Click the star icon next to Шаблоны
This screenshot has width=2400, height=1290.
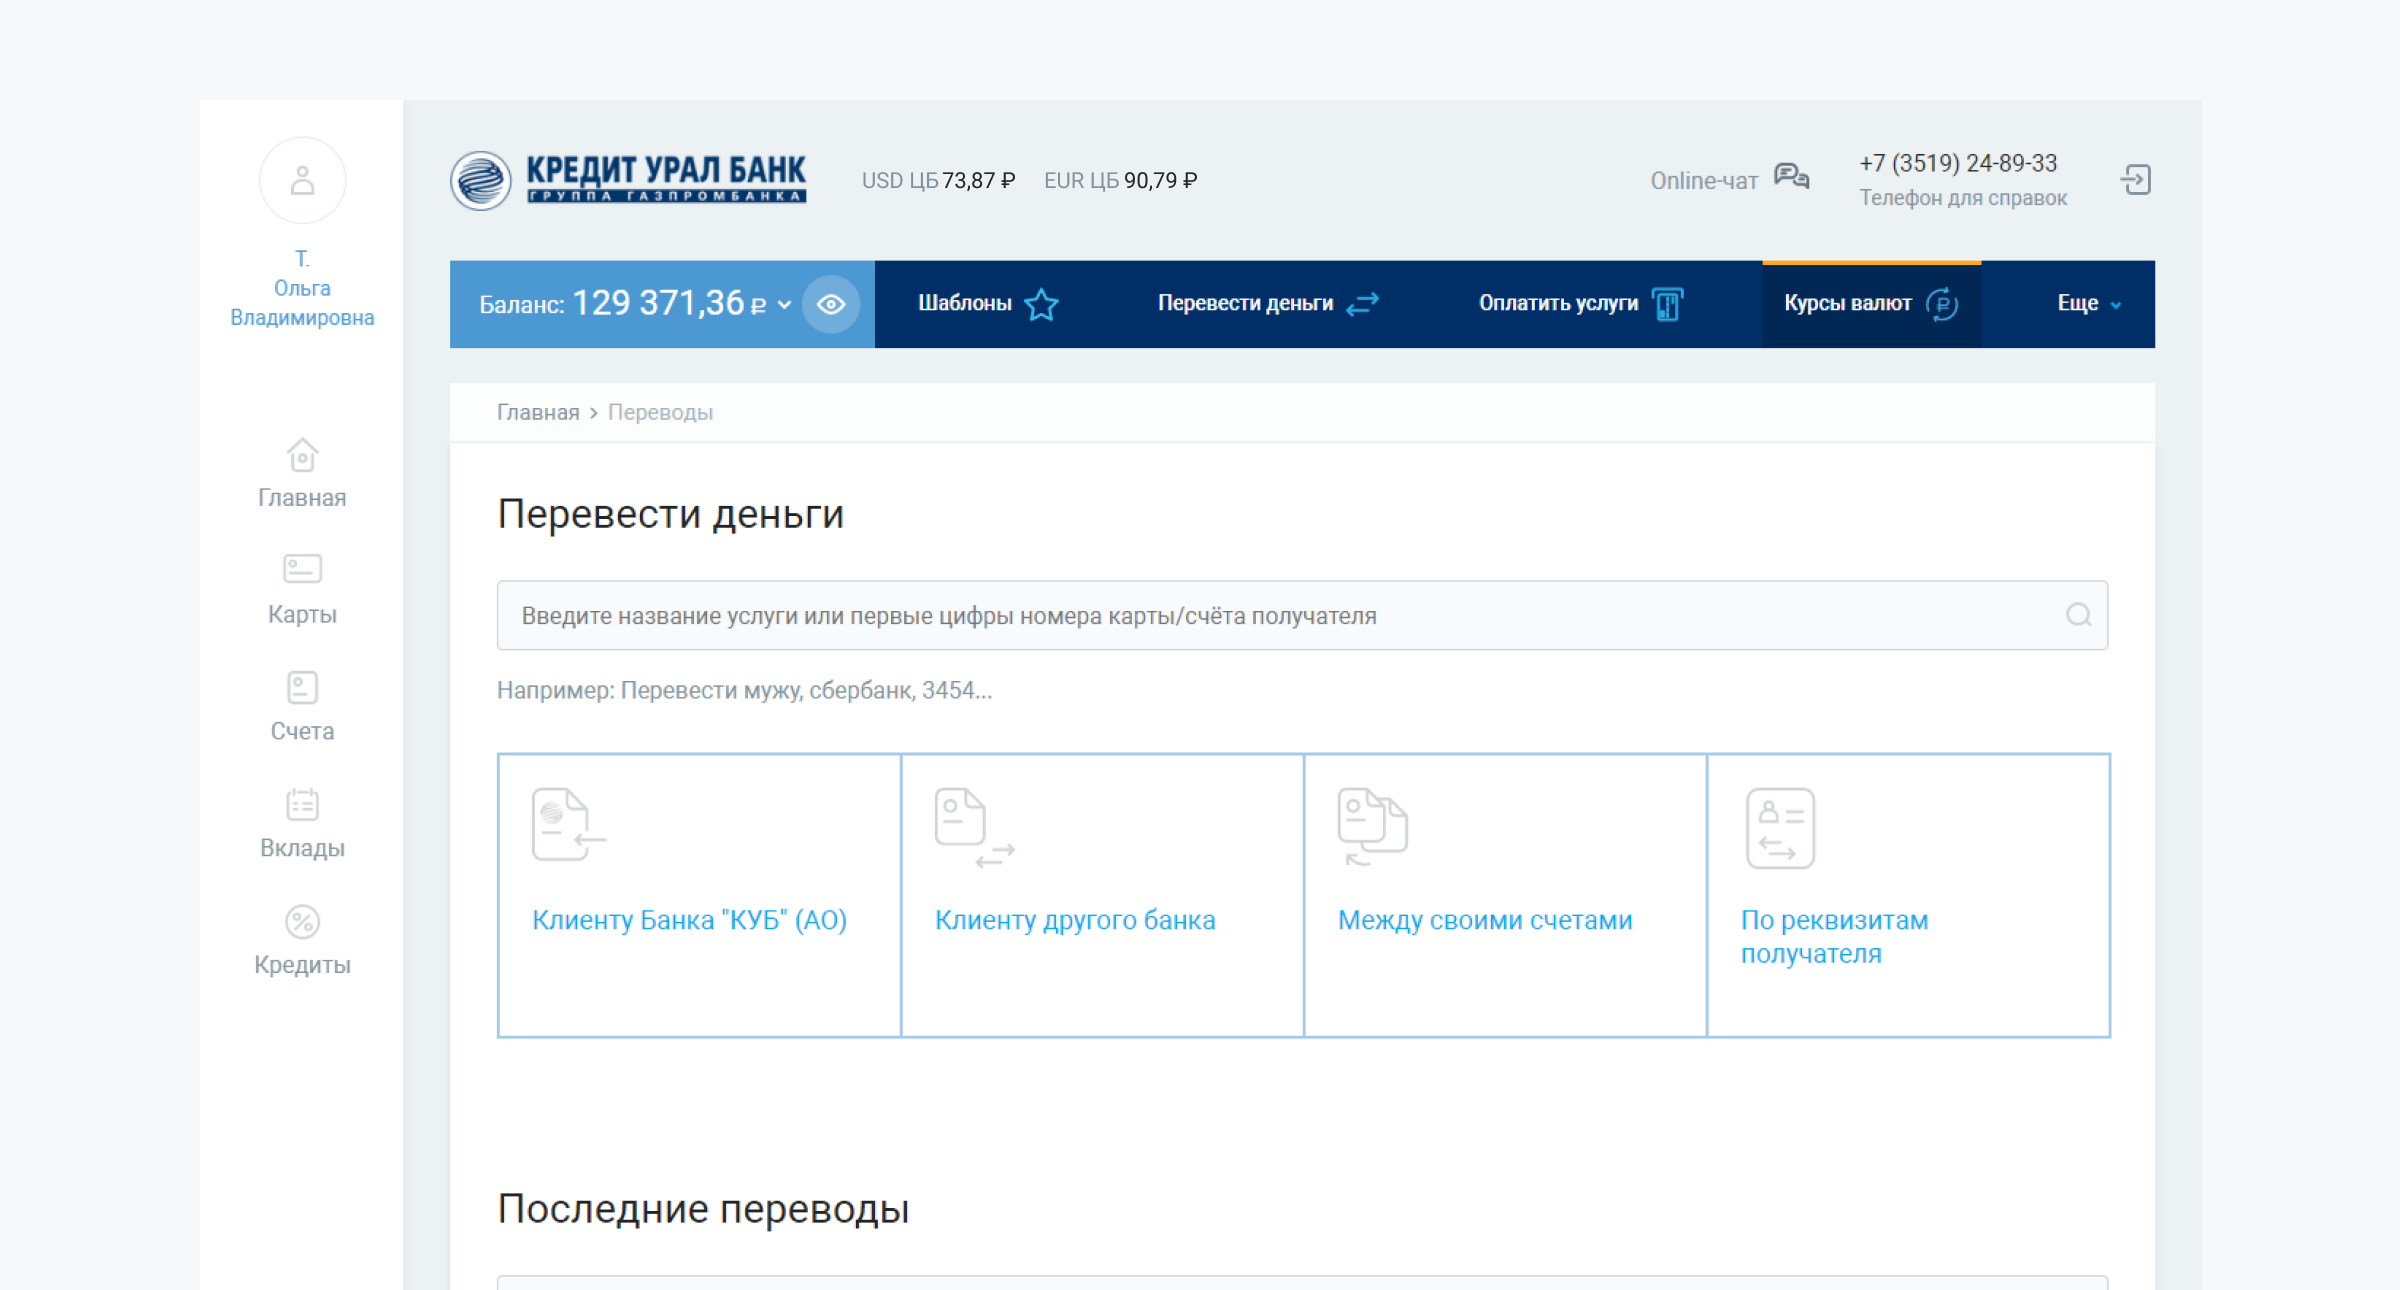click(1041, 304)
